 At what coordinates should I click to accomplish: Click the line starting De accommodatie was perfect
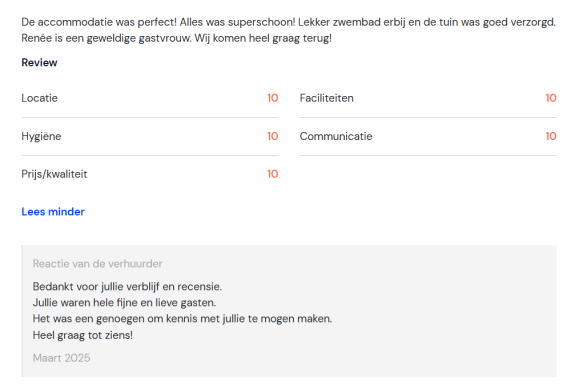coord(289,22)
